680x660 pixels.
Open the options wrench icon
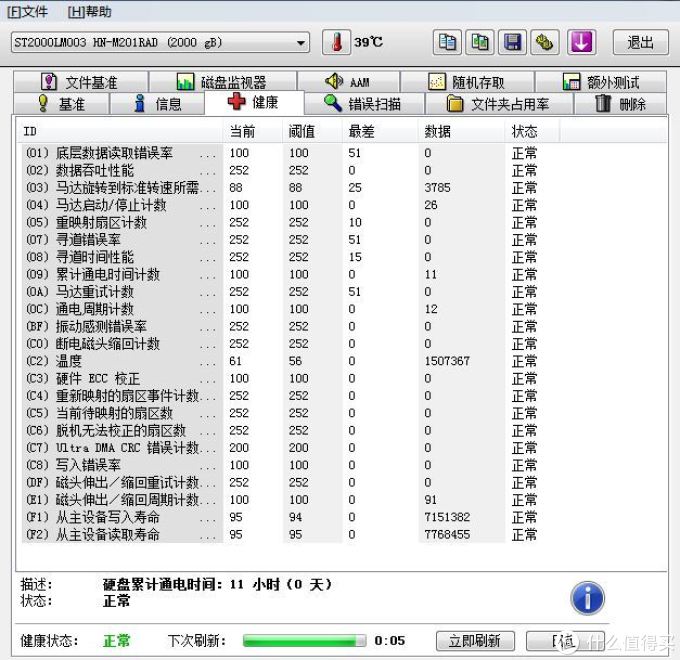tap(545, 42)
